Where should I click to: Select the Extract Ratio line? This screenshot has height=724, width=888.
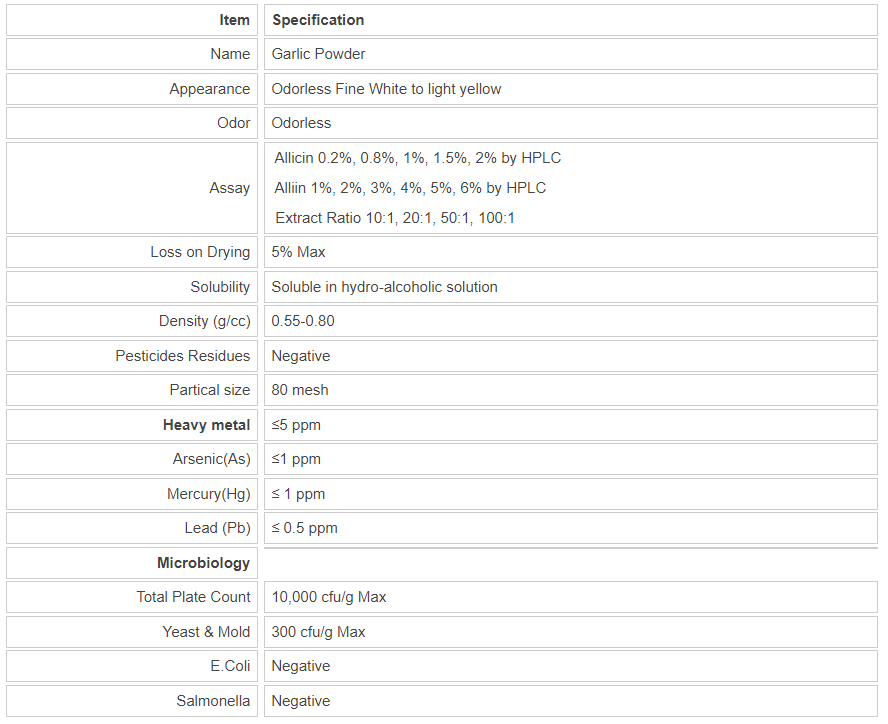395,218
